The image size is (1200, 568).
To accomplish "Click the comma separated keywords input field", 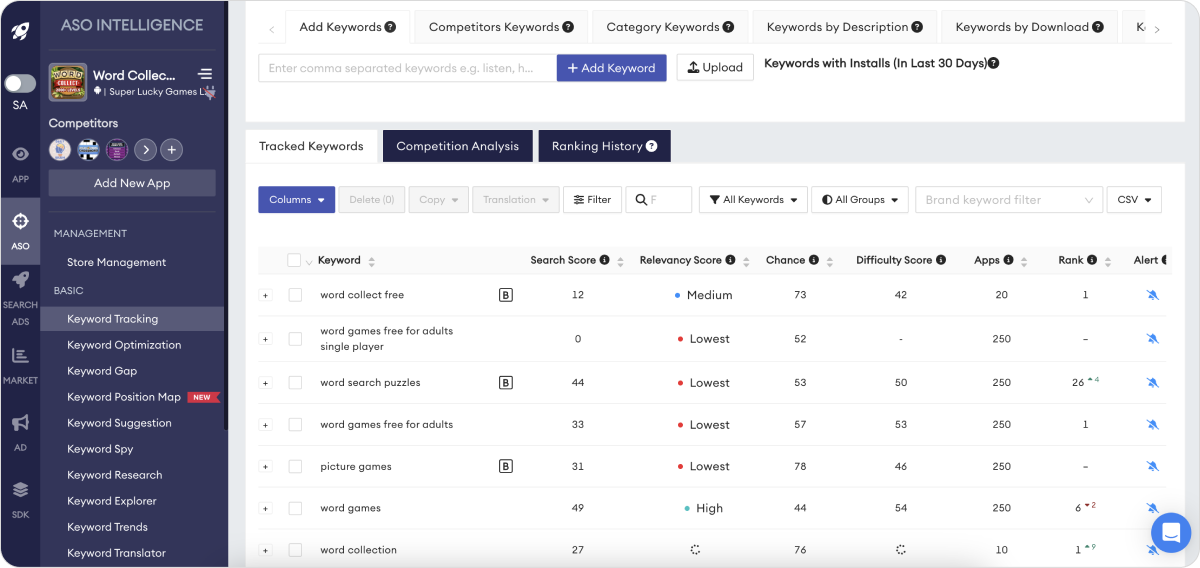I will pyautogui.click(x=408, y=68).
